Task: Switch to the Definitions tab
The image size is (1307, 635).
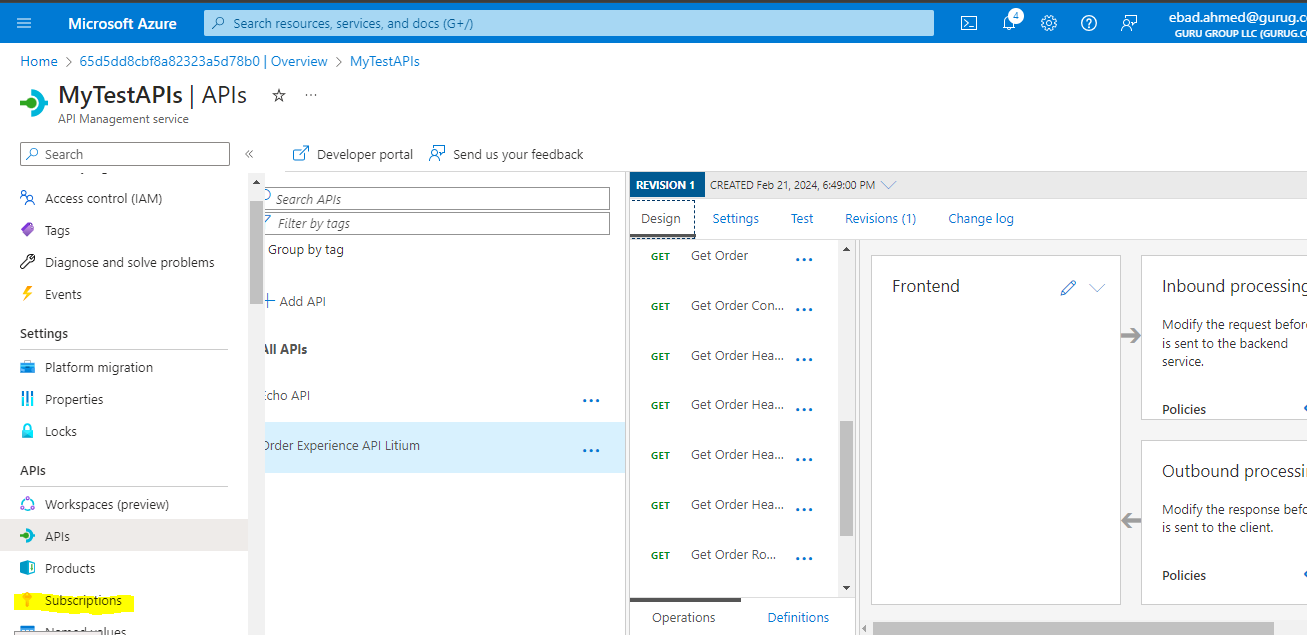Action: (798, 618)
